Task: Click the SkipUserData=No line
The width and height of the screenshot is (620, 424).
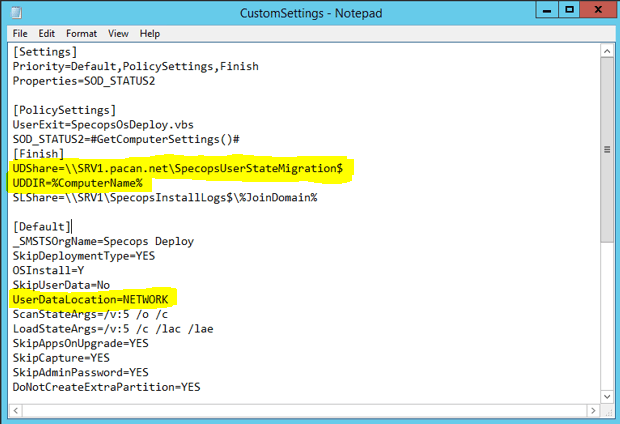Action: click(x=61, y=285)
